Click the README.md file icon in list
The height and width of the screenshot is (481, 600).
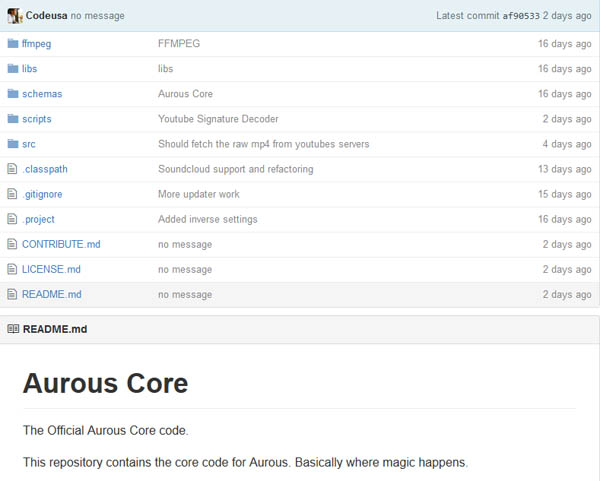tap(12, 294)
